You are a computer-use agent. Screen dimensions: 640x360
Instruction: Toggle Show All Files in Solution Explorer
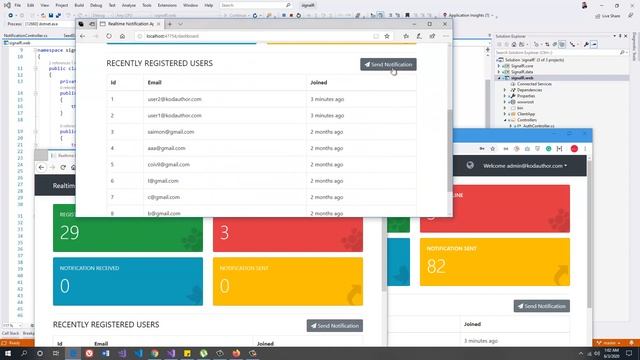click(562, 44)
